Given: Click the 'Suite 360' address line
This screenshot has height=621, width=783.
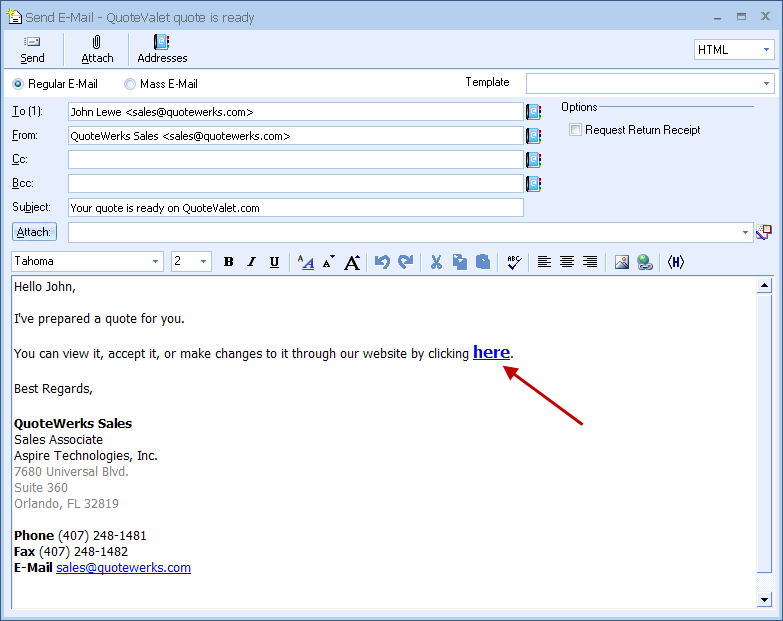Looking at the screenshot, I should click(41, 488).
